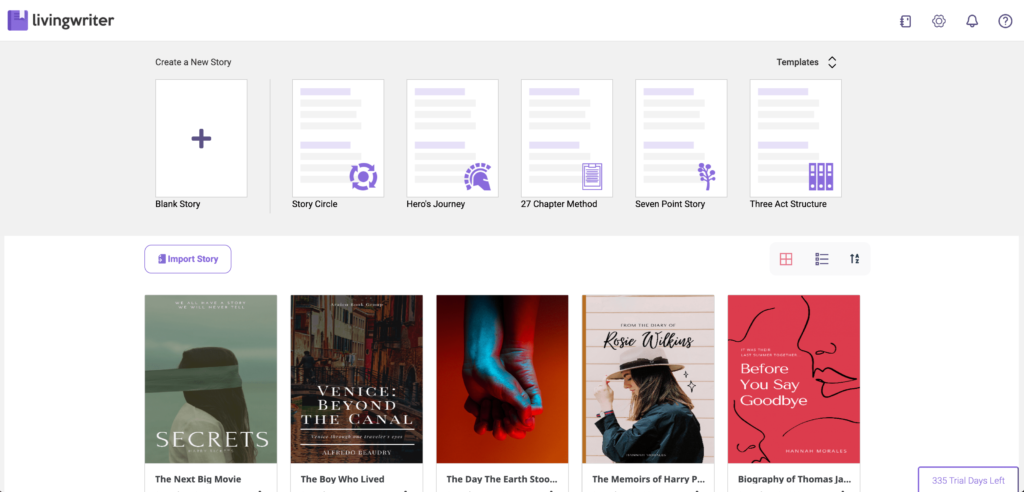
Task: Open the Secrets book cover
Action: (x=211, y=378)
